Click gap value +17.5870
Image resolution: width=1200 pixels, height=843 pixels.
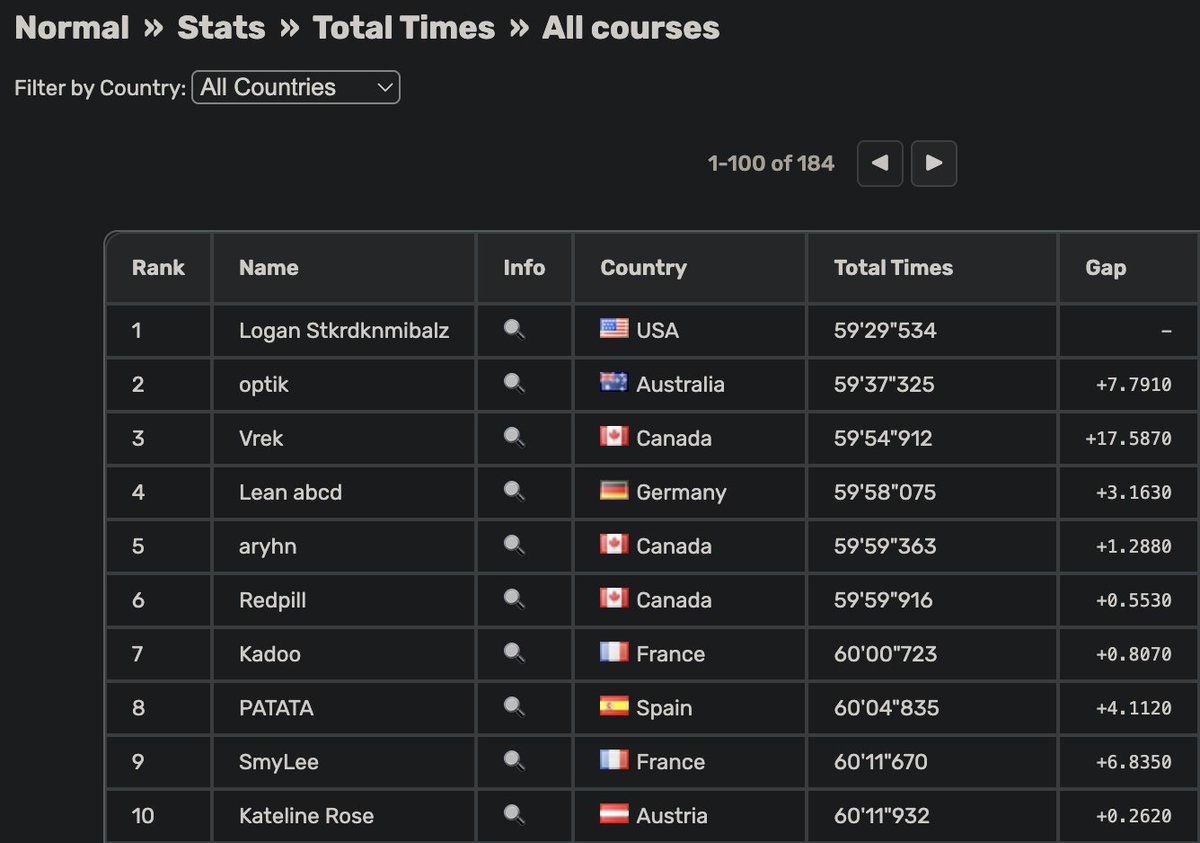point(1128,438)
